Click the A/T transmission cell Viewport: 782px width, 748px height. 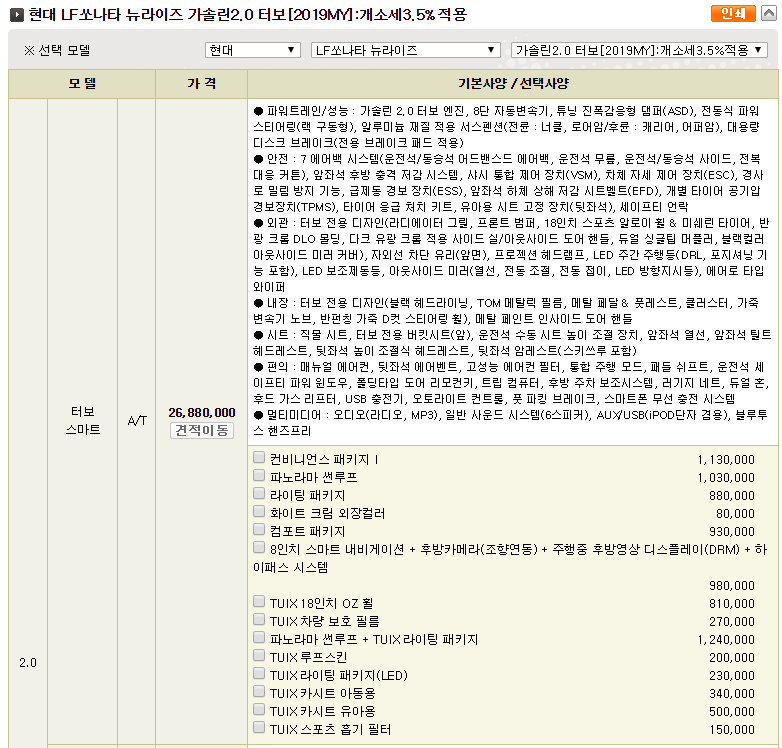click(x=137, y=421)
